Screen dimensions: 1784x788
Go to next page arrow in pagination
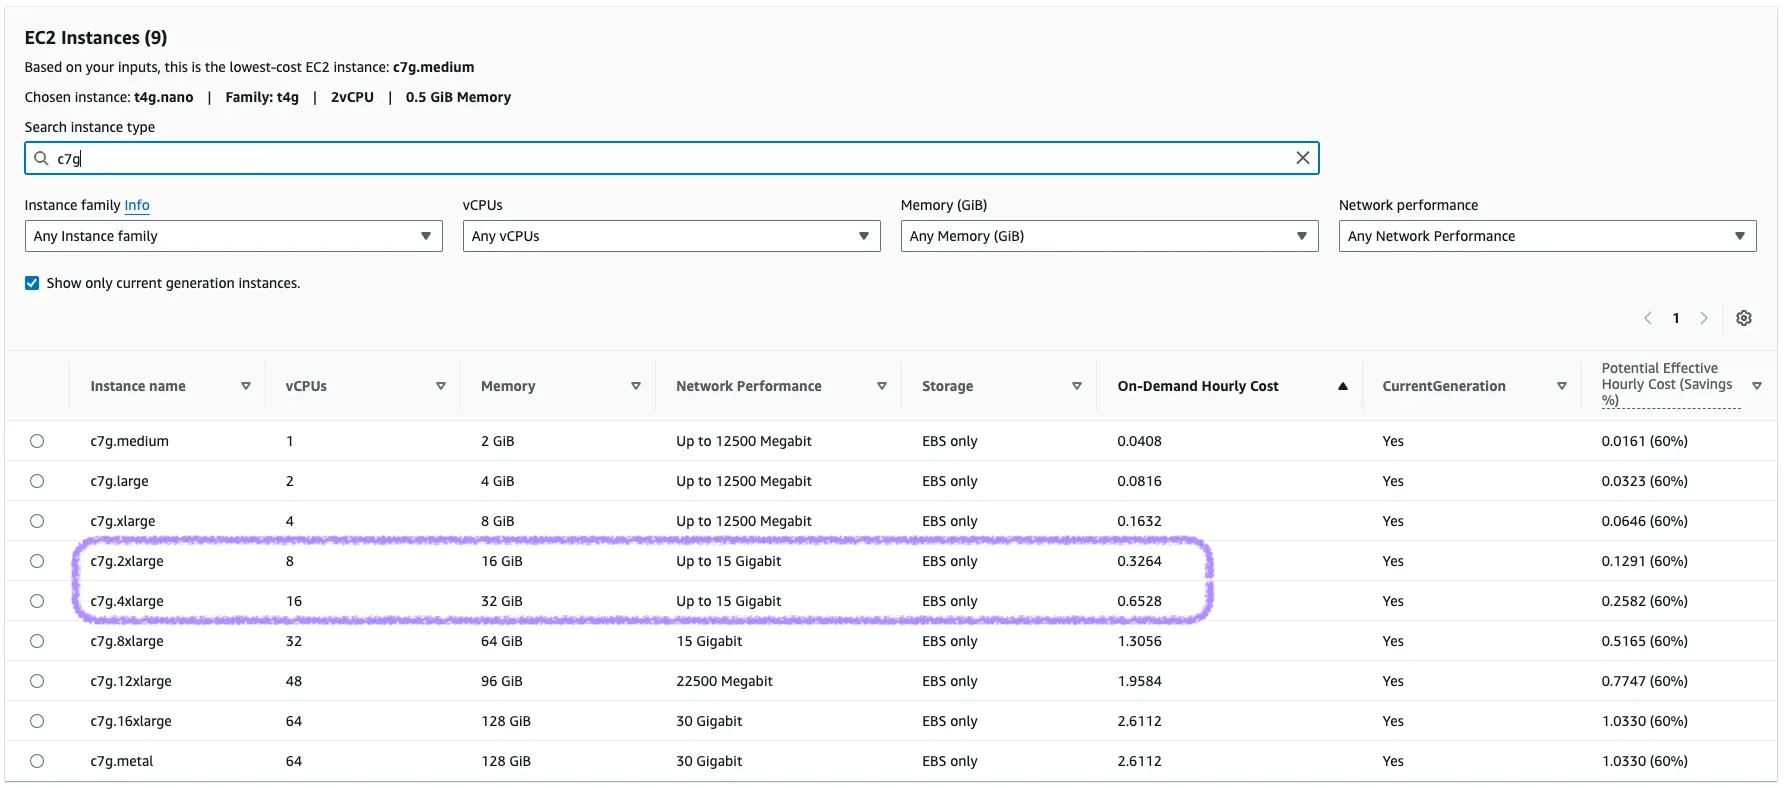tap(1704, 318)
